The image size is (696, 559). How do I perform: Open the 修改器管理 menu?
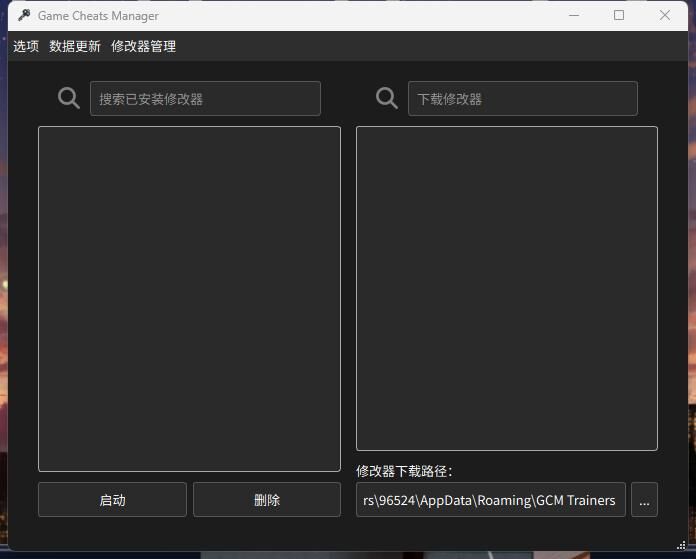point(143,46)
